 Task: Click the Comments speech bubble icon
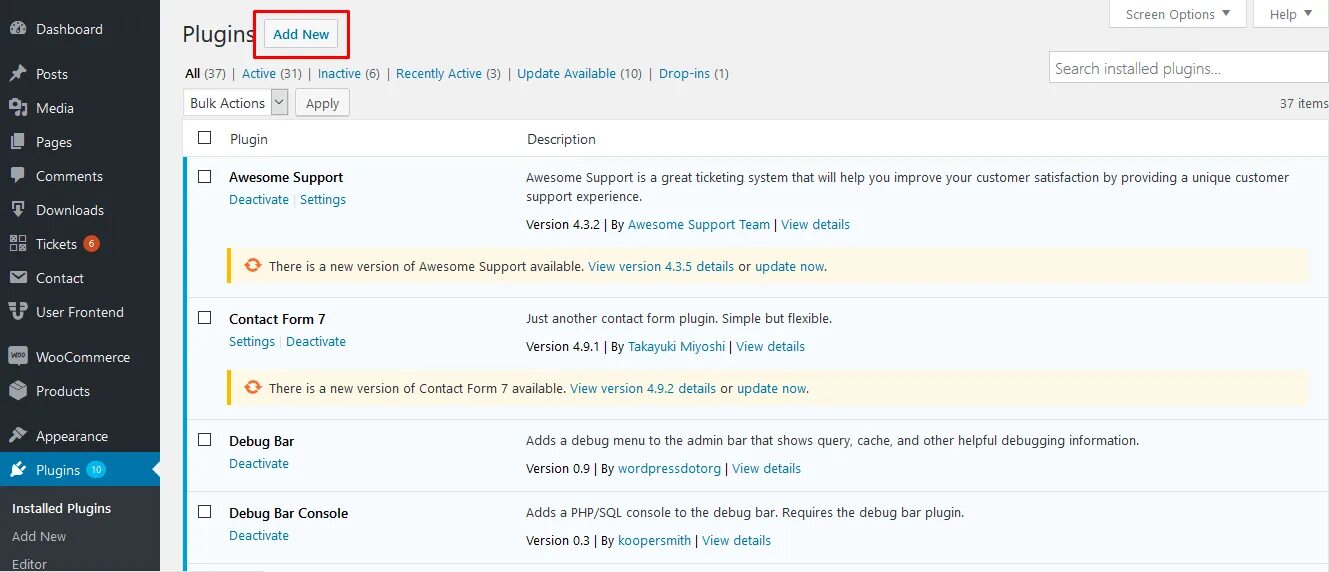[x=17, y=176]
